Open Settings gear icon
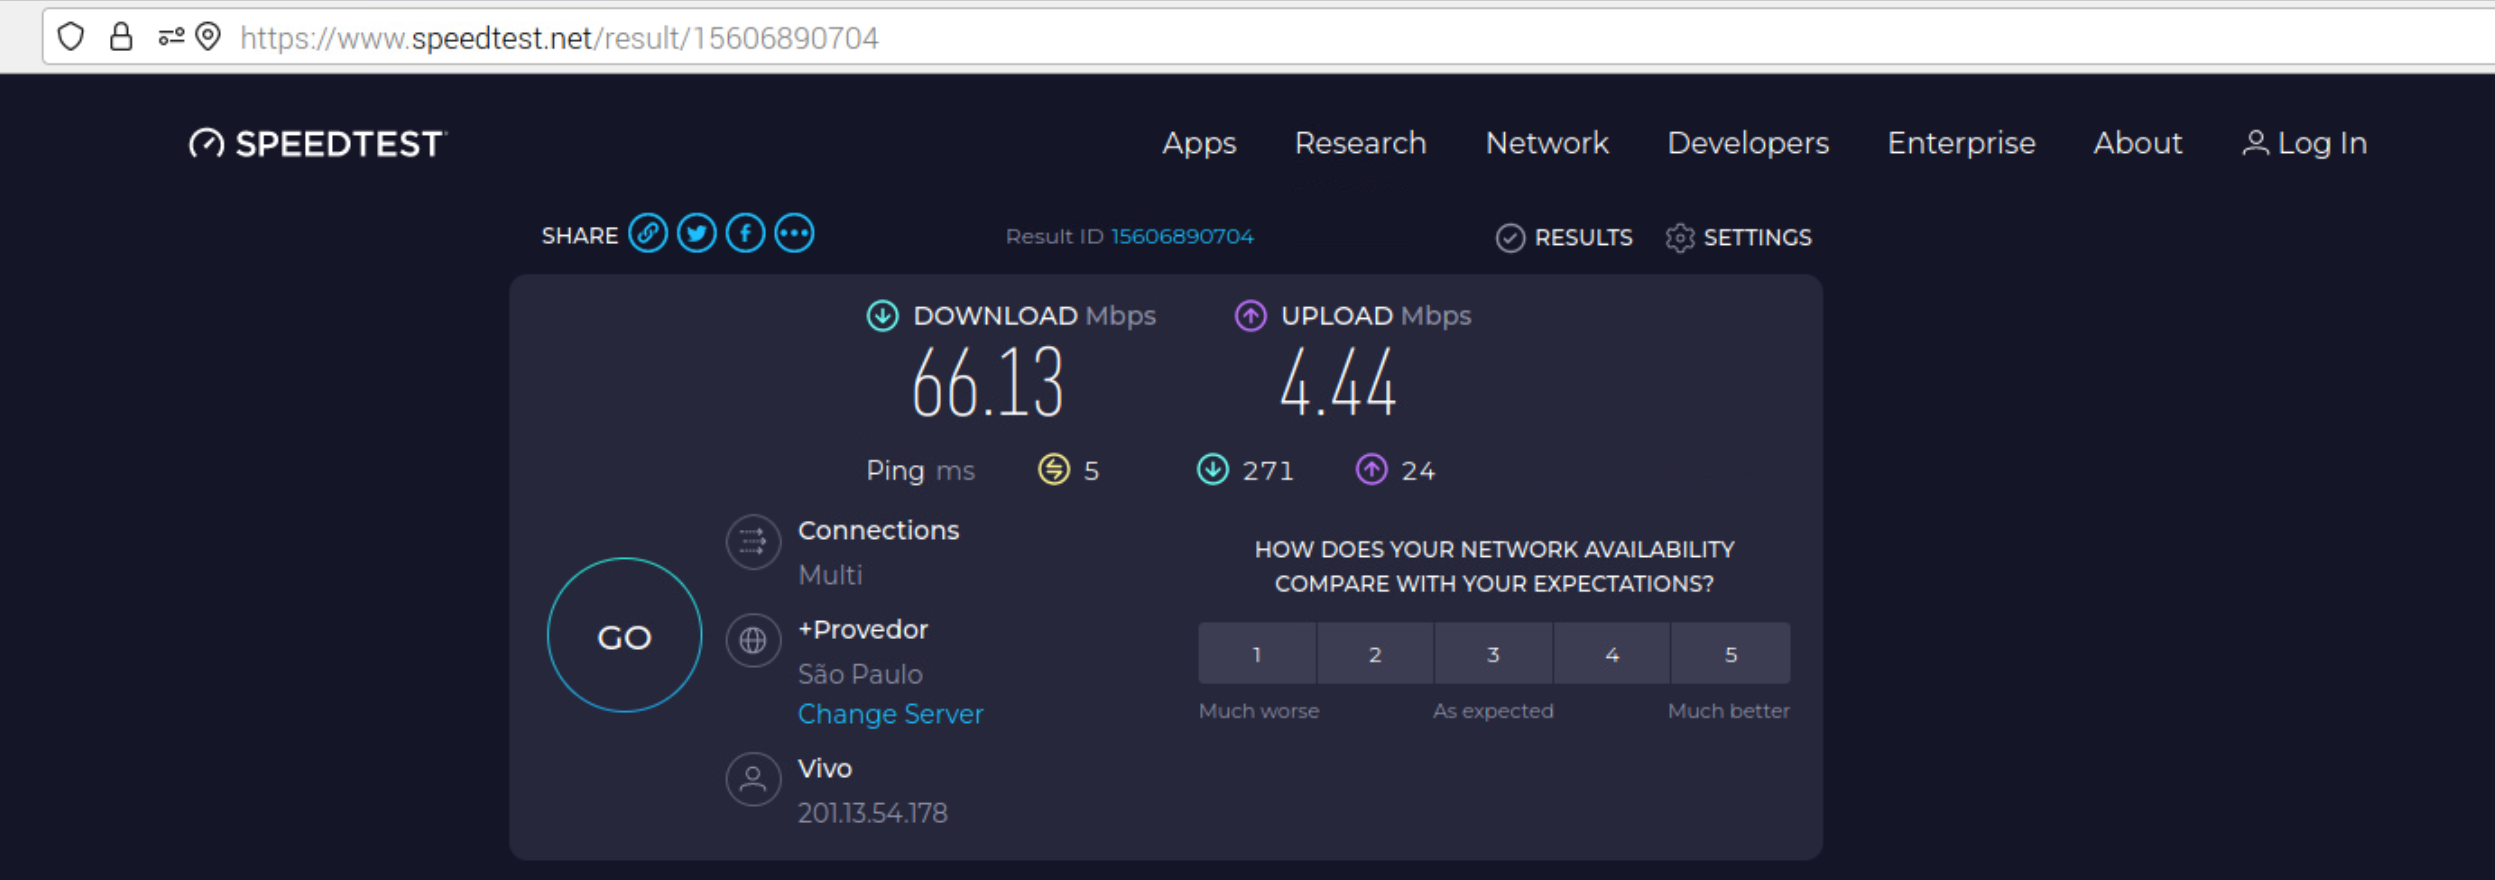Viewport: 2495px width, 880px height. click(1680, 238)
